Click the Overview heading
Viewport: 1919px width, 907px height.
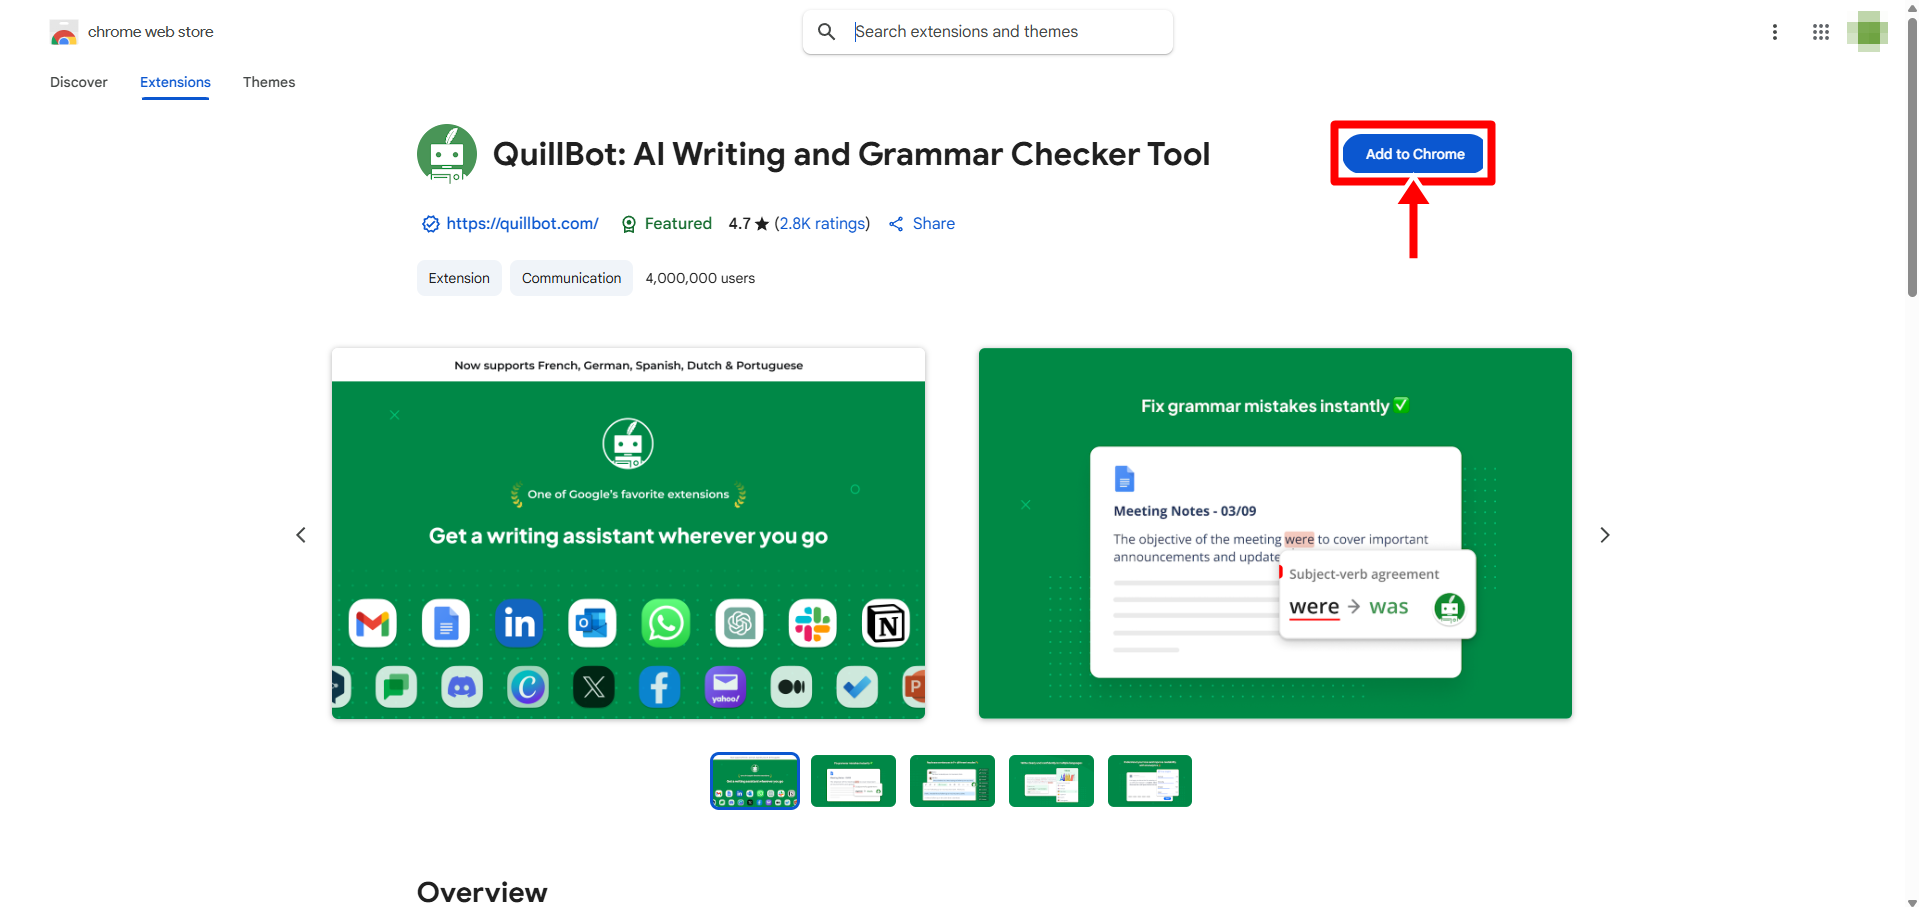(482, 892)
